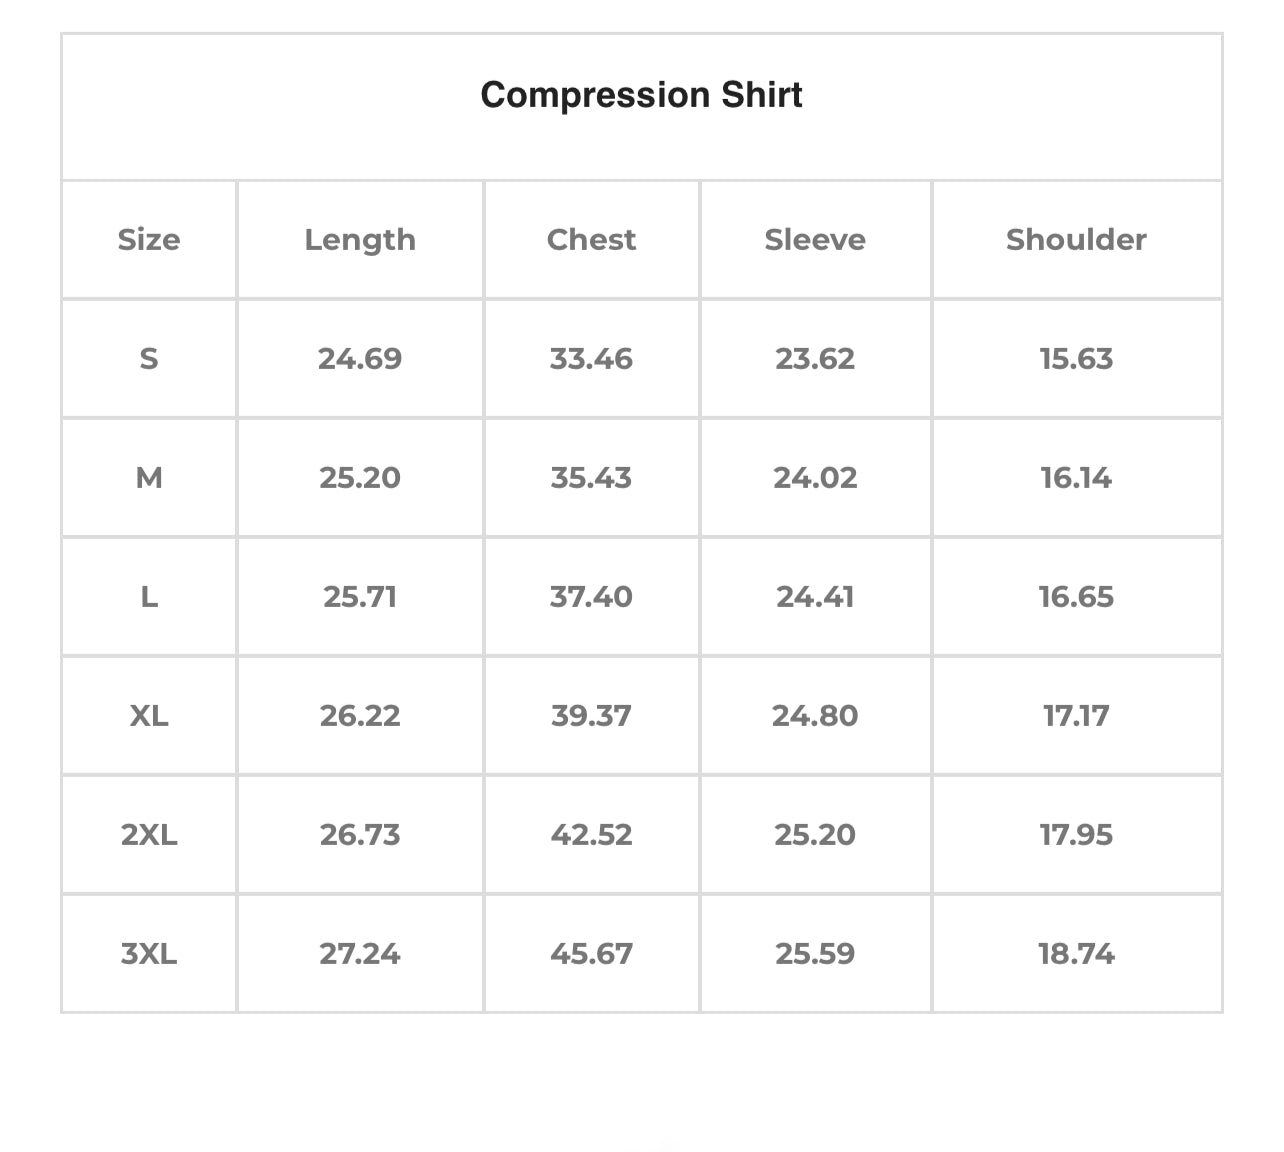
Task: Click the S size row label
Action: pos(149,359)
